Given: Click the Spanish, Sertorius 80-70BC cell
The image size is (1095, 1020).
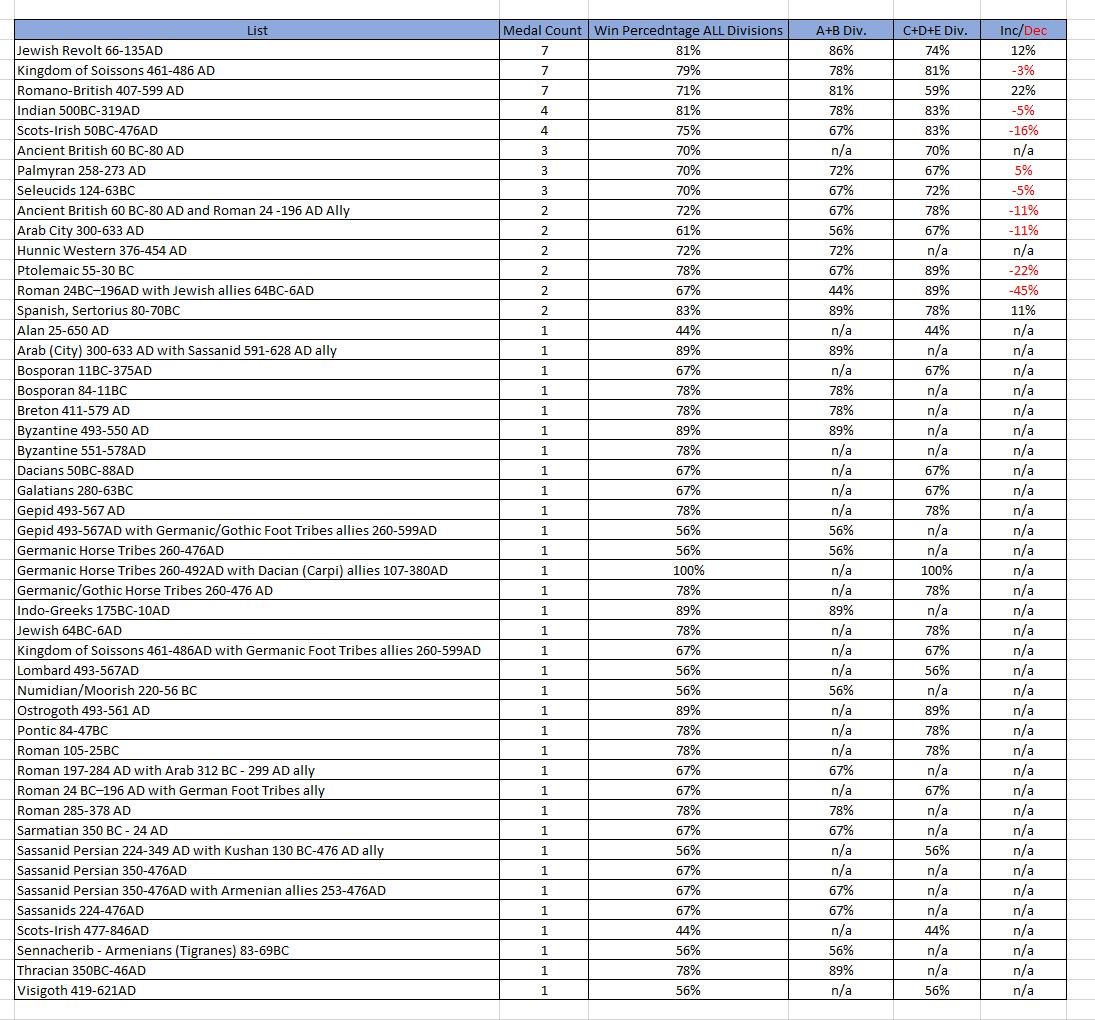Looking at the screenshot, I should tap(98, 310).
